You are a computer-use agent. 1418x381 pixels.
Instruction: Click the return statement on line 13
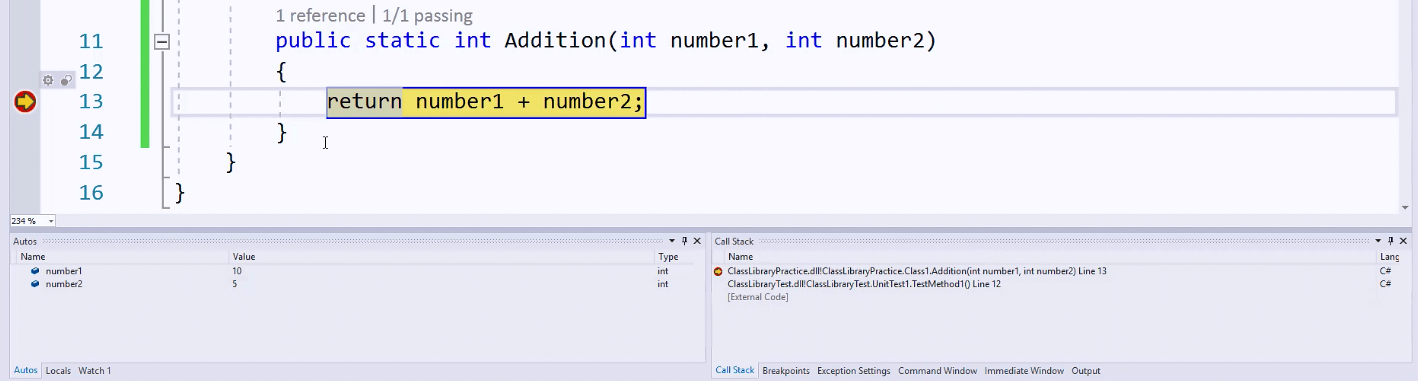[486, 101]
